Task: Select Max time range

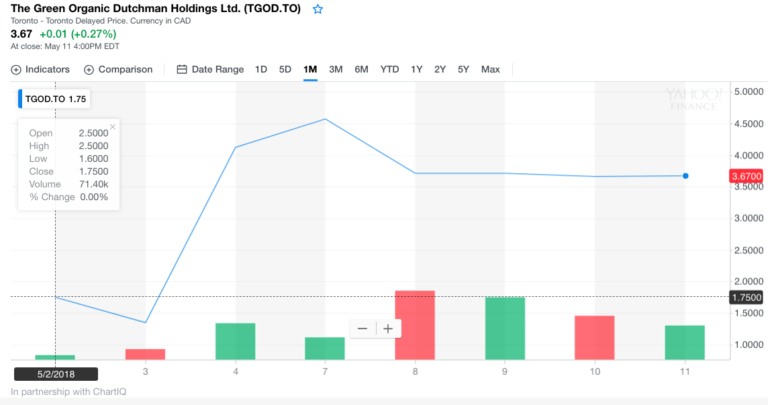Action: pos(490,70)
